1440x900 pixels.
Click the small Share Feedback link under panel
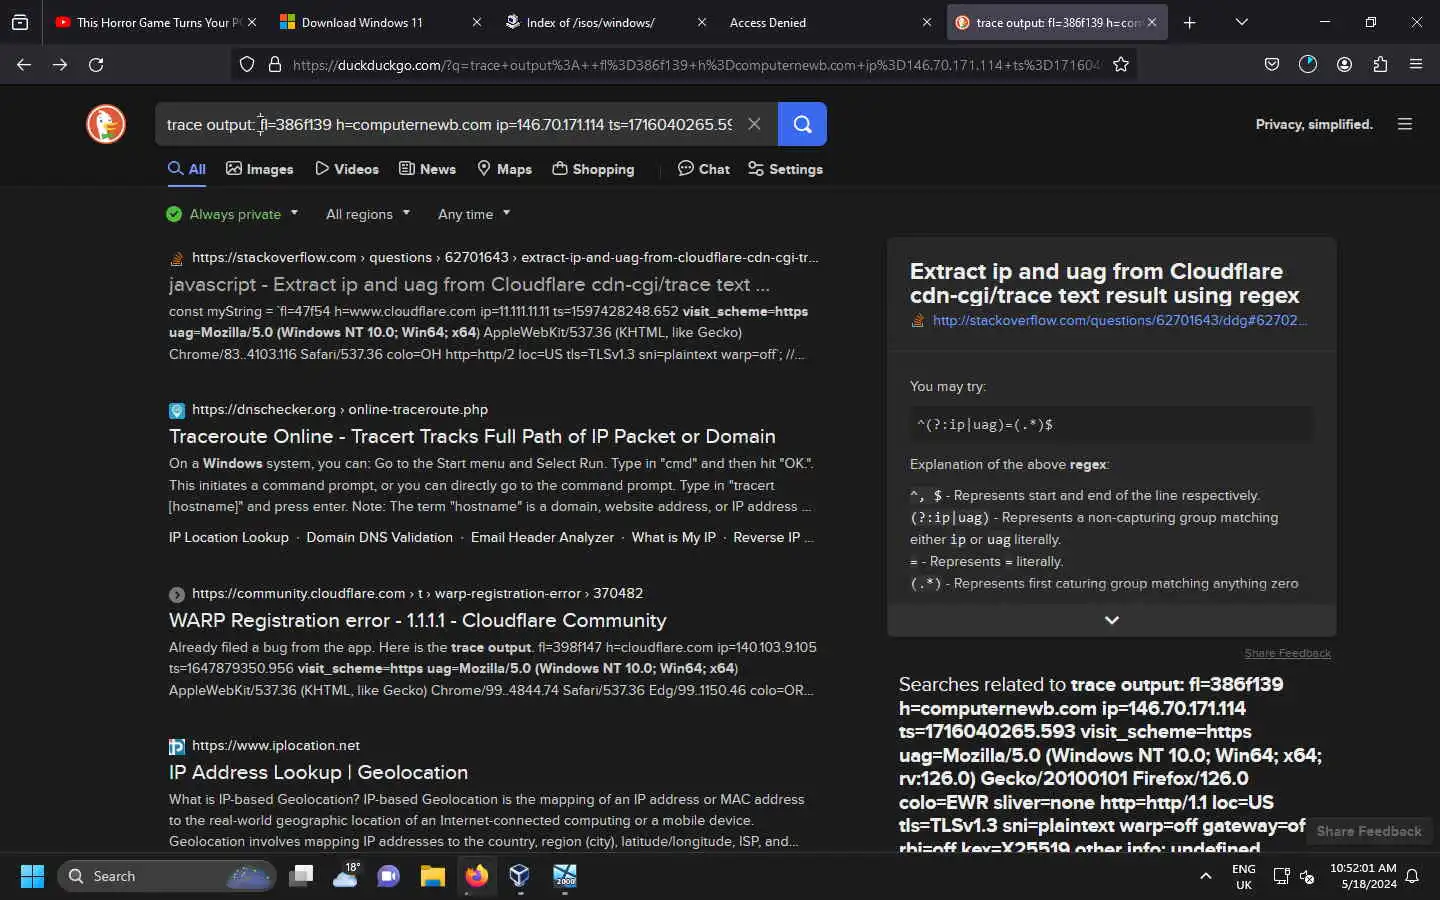tap(1287, 653)
